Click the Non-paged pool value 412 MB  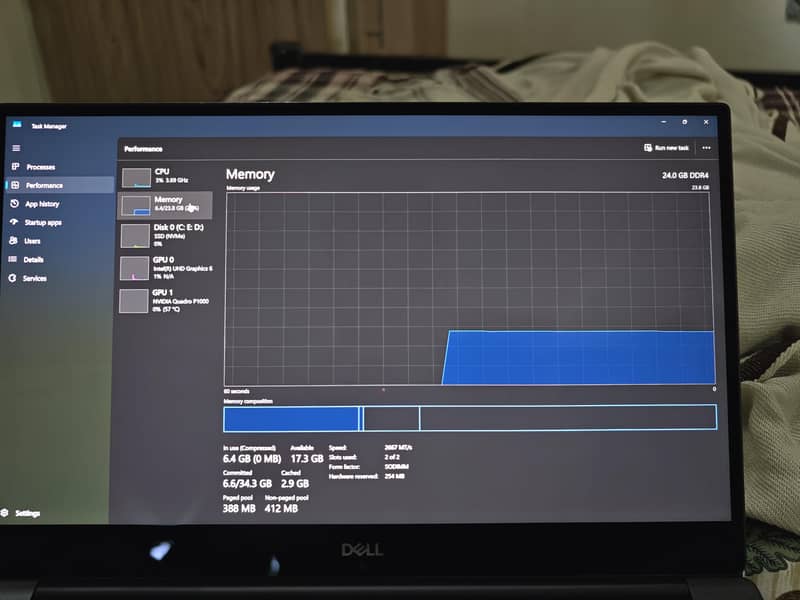click(x=281, y=508)
